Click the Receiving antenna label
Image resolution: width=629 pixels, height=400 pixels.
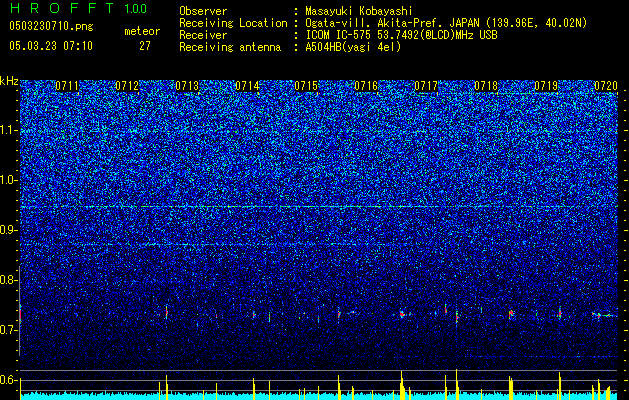pyautogui.click(x=230, y=47)
